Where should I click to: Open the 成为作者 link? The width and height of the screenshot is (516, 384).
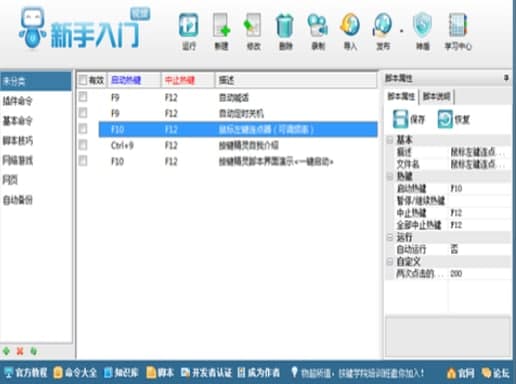(259, 373)
